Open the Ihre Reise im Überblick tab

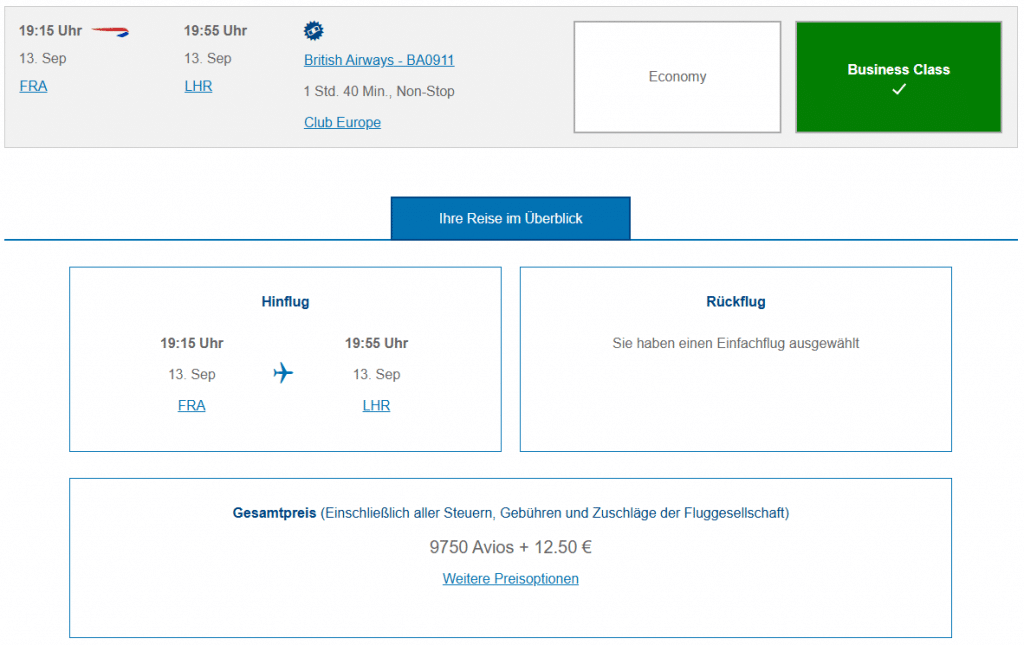coord(510,218)
